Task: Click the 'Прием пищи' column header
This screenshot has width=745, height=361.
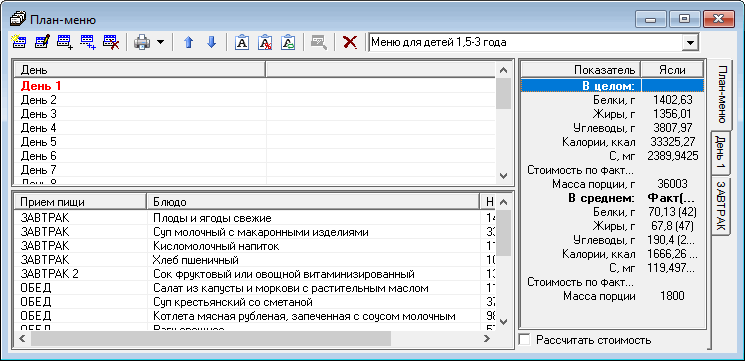Action: point(80,202)
